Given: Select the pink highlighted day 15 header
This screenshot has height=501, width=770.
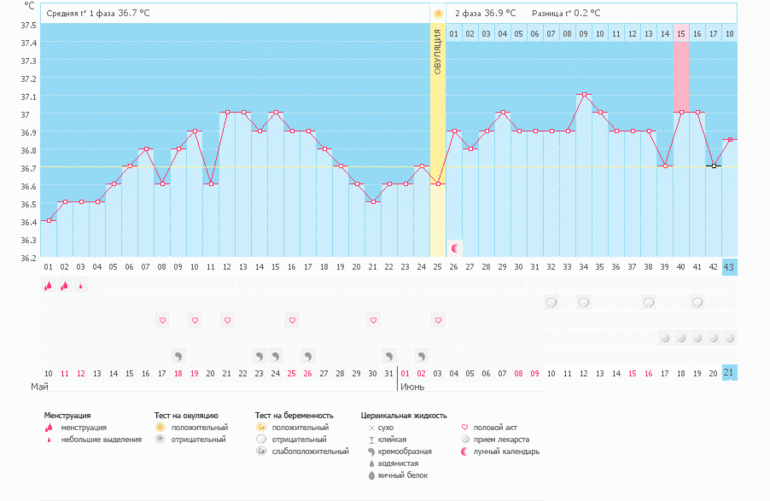Looking at the screenshot, I should pos(681,34).
